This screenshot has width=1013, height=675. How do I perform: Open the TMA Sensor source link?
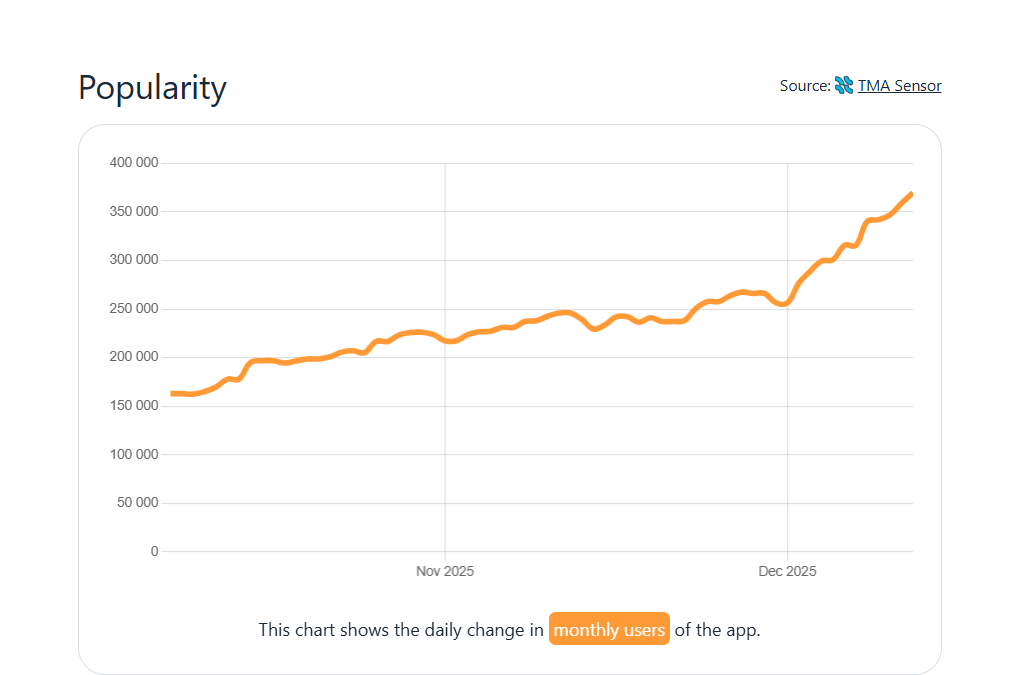899,86
